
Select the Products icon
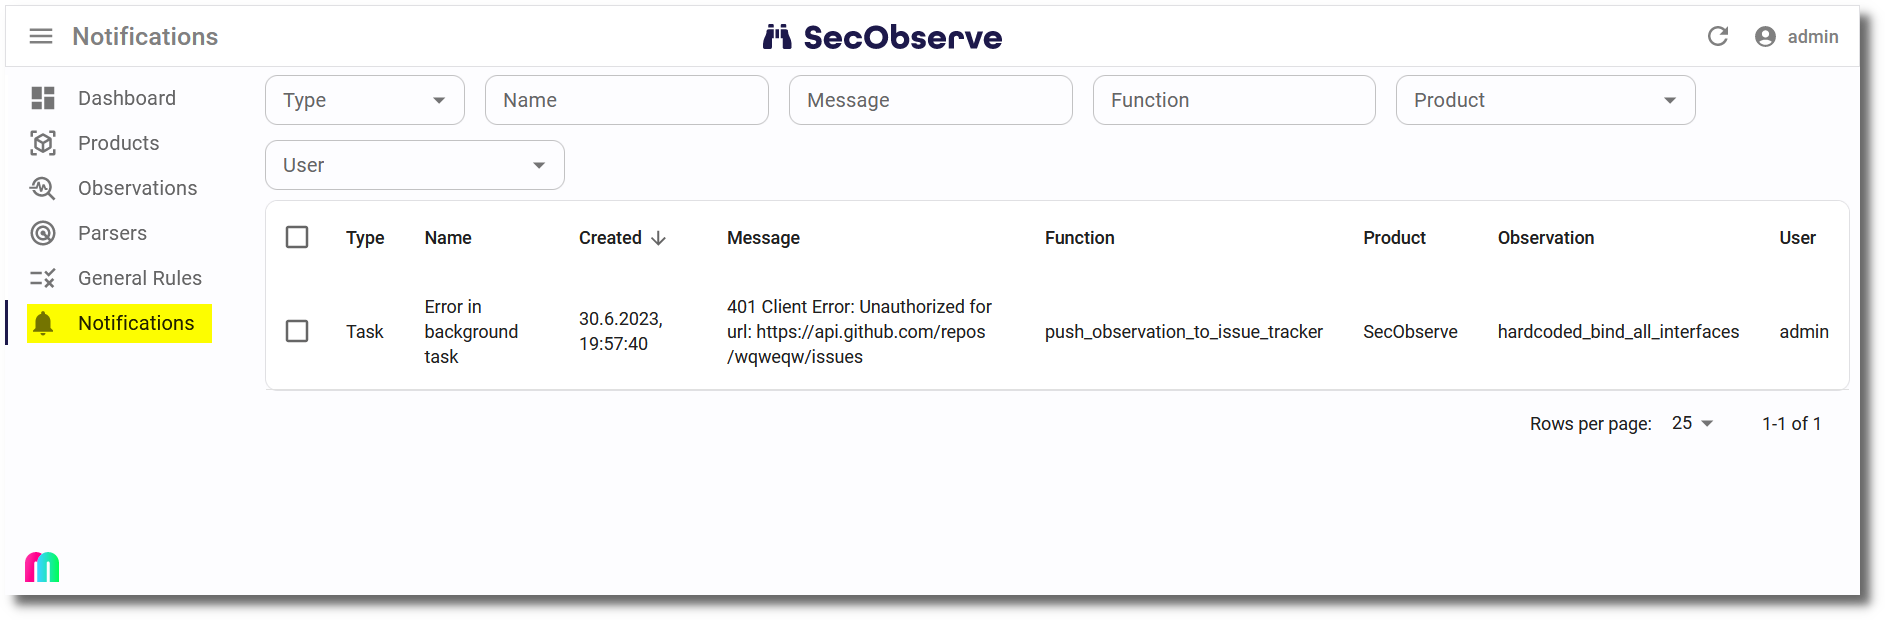click(43, 143)
